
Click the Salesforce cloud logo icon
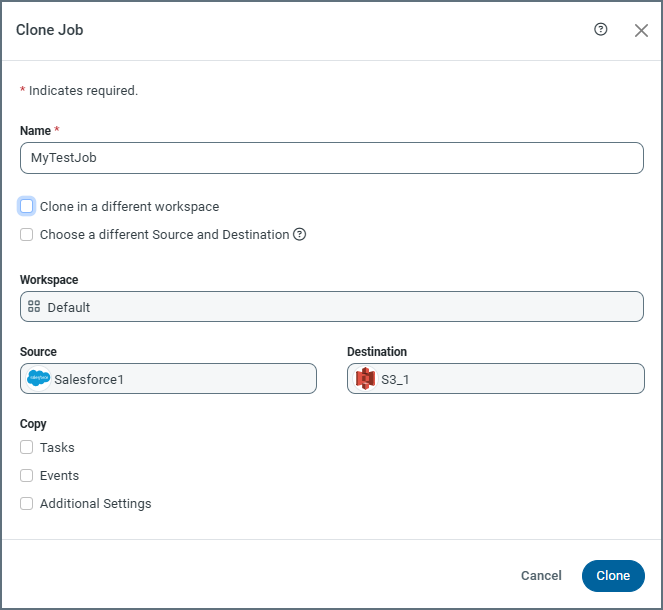pos(39,379)
